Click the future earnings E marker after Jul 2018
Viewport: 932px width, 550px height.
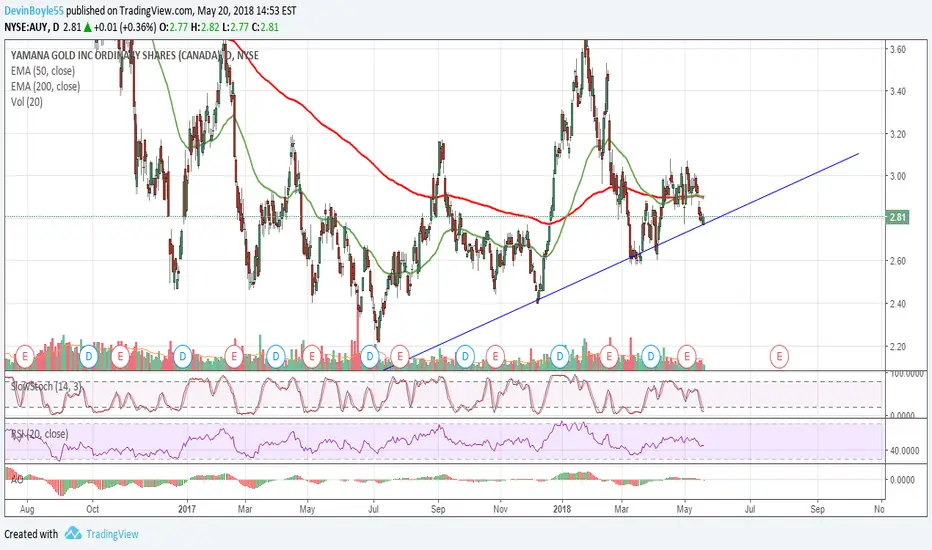click(x=779, y=357)
